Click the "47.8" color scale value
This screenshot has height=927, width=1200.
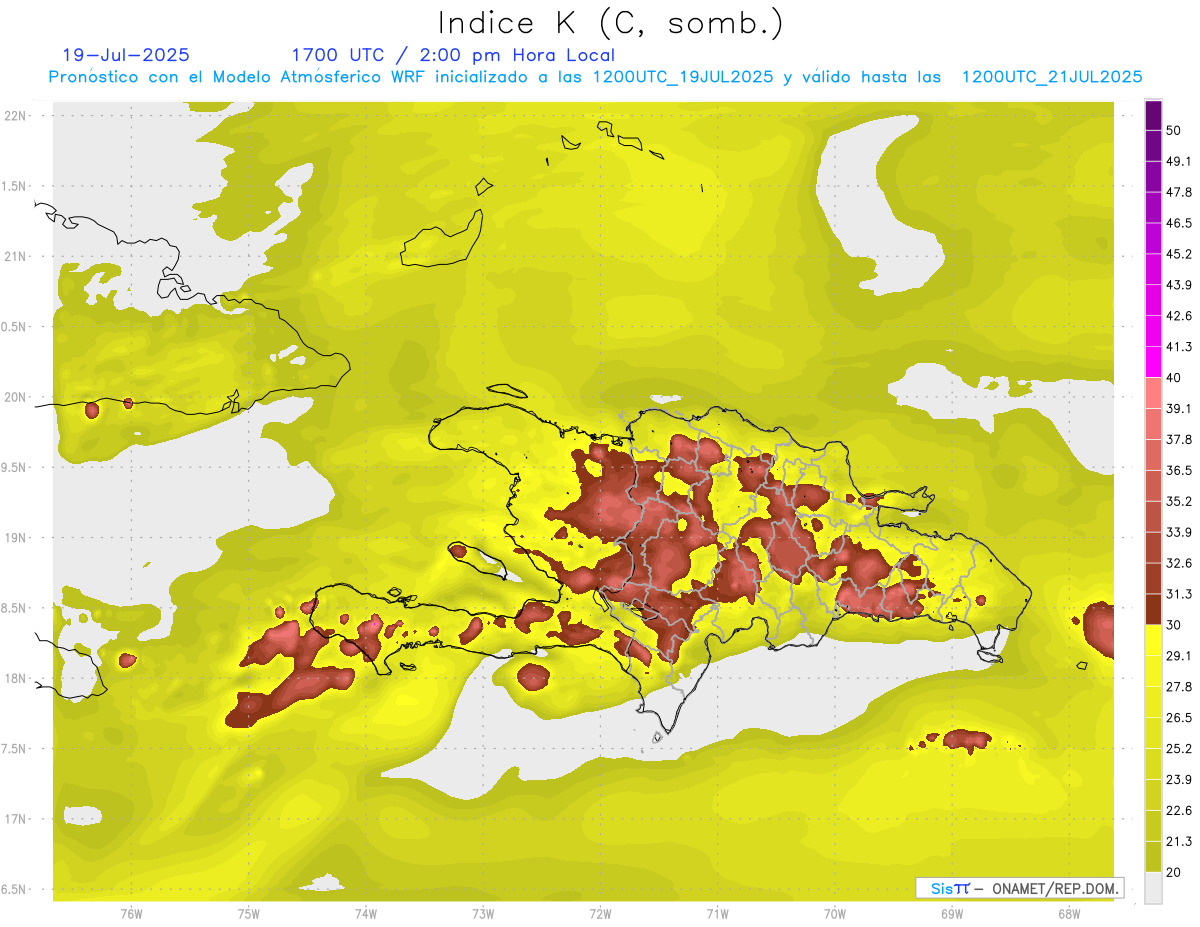point(1179,192)
